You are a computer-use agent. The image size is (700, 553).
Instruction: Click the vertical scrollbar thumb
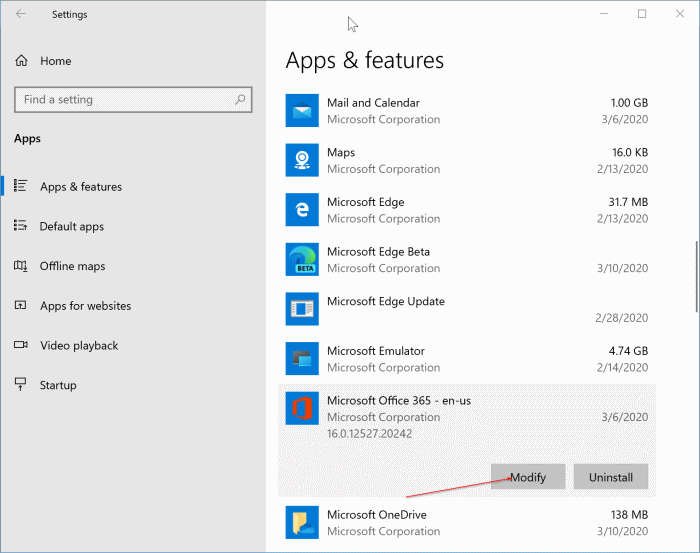pos(696,277)
